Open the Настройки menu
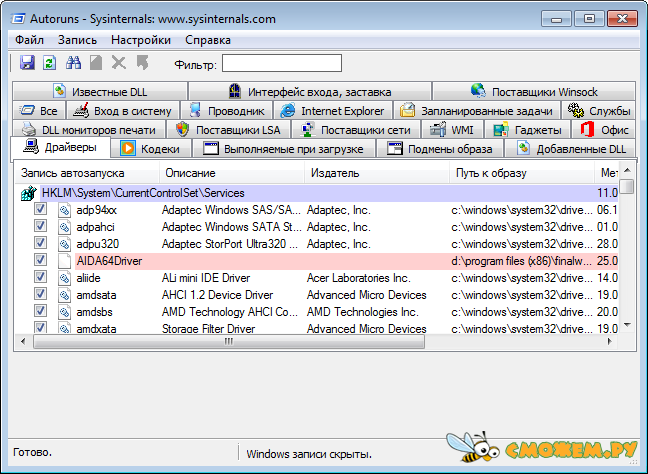The image size is (648, 474). point(141,40)
